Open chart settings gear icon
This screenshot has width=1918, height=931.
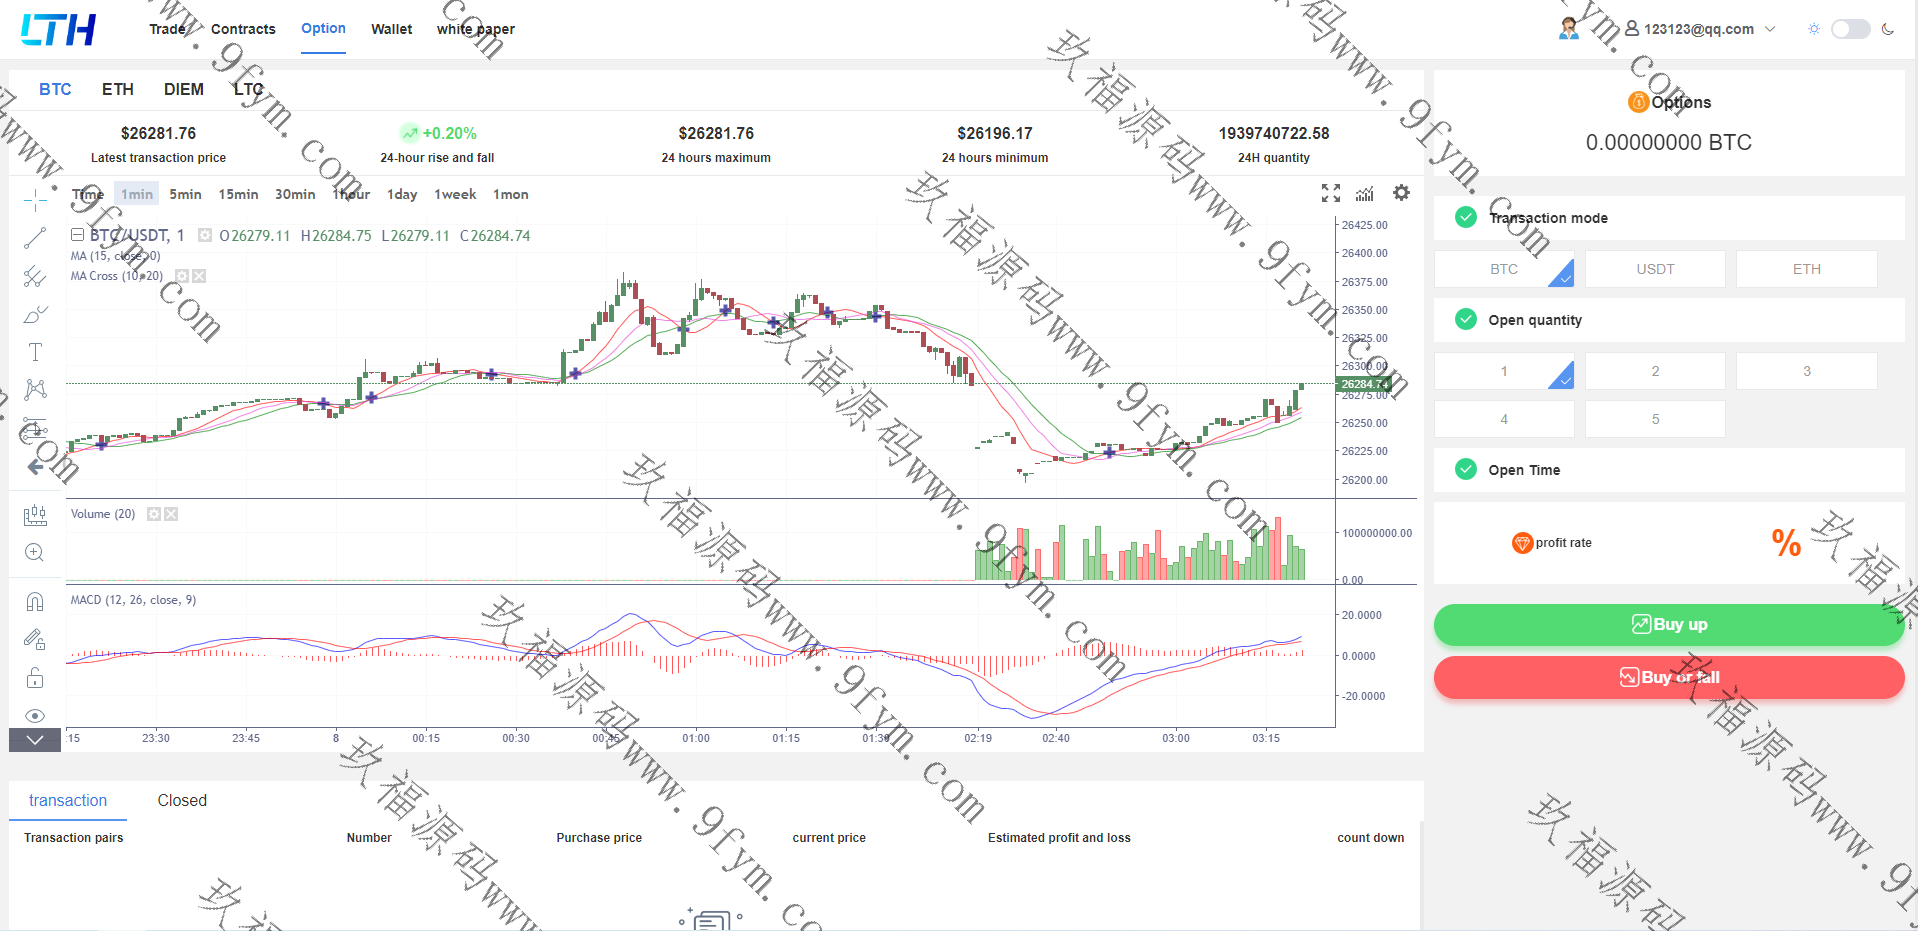click(1401, 193)
